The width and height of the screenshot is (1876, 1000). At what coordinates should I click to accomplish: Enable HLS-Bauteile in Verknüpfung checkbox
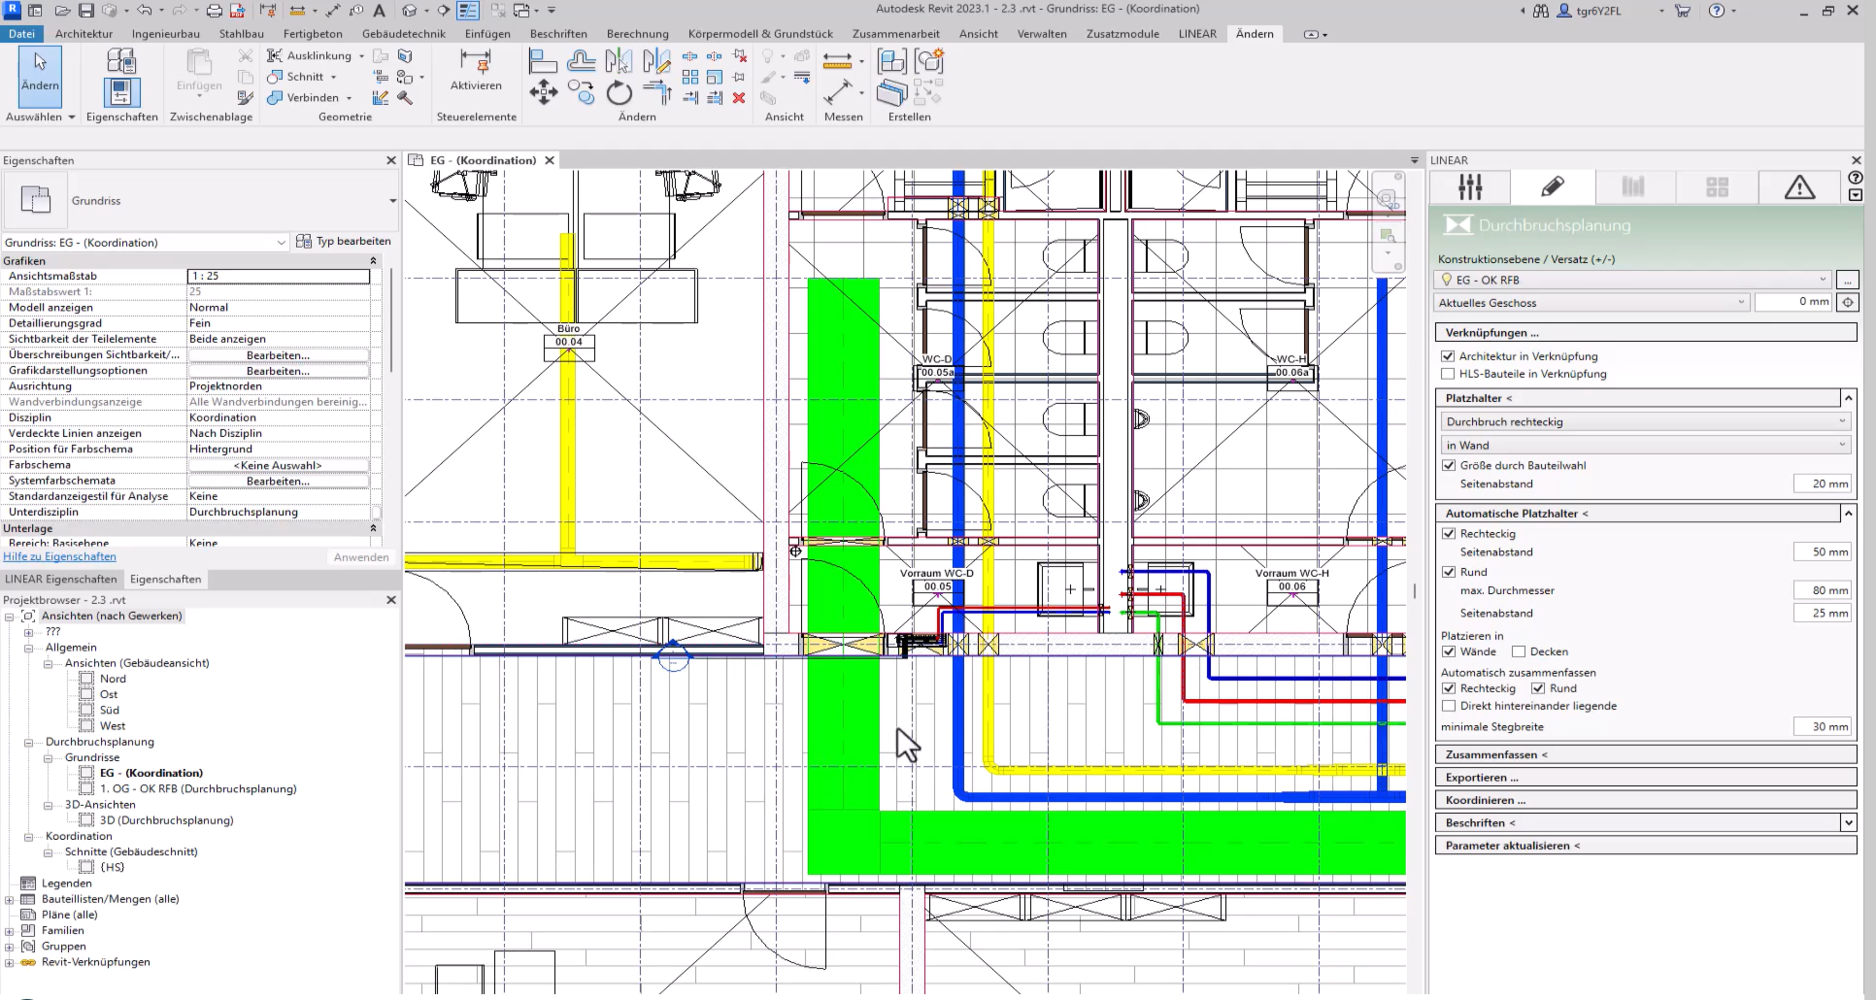coord(1448,374)
